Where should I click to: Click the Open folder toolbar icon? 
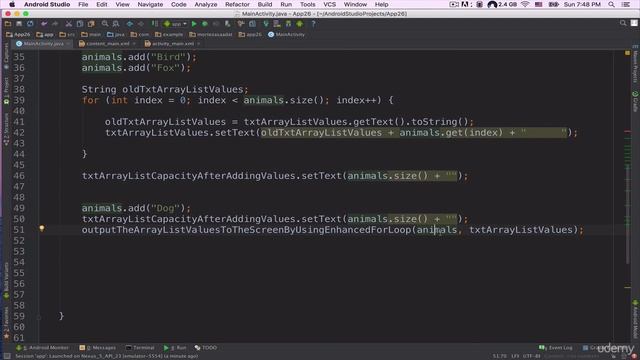[x=8, y=24]
